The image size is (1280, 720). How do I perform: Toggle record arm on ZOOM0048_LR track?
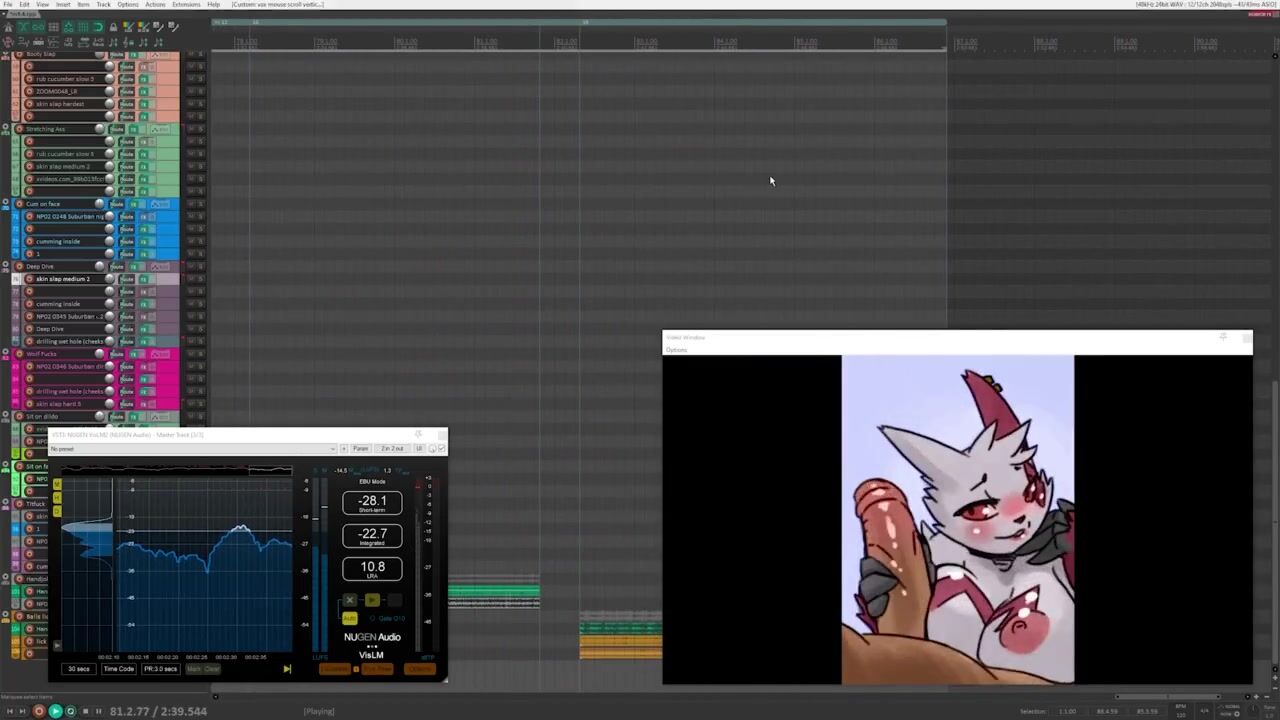tap(29, 91)
